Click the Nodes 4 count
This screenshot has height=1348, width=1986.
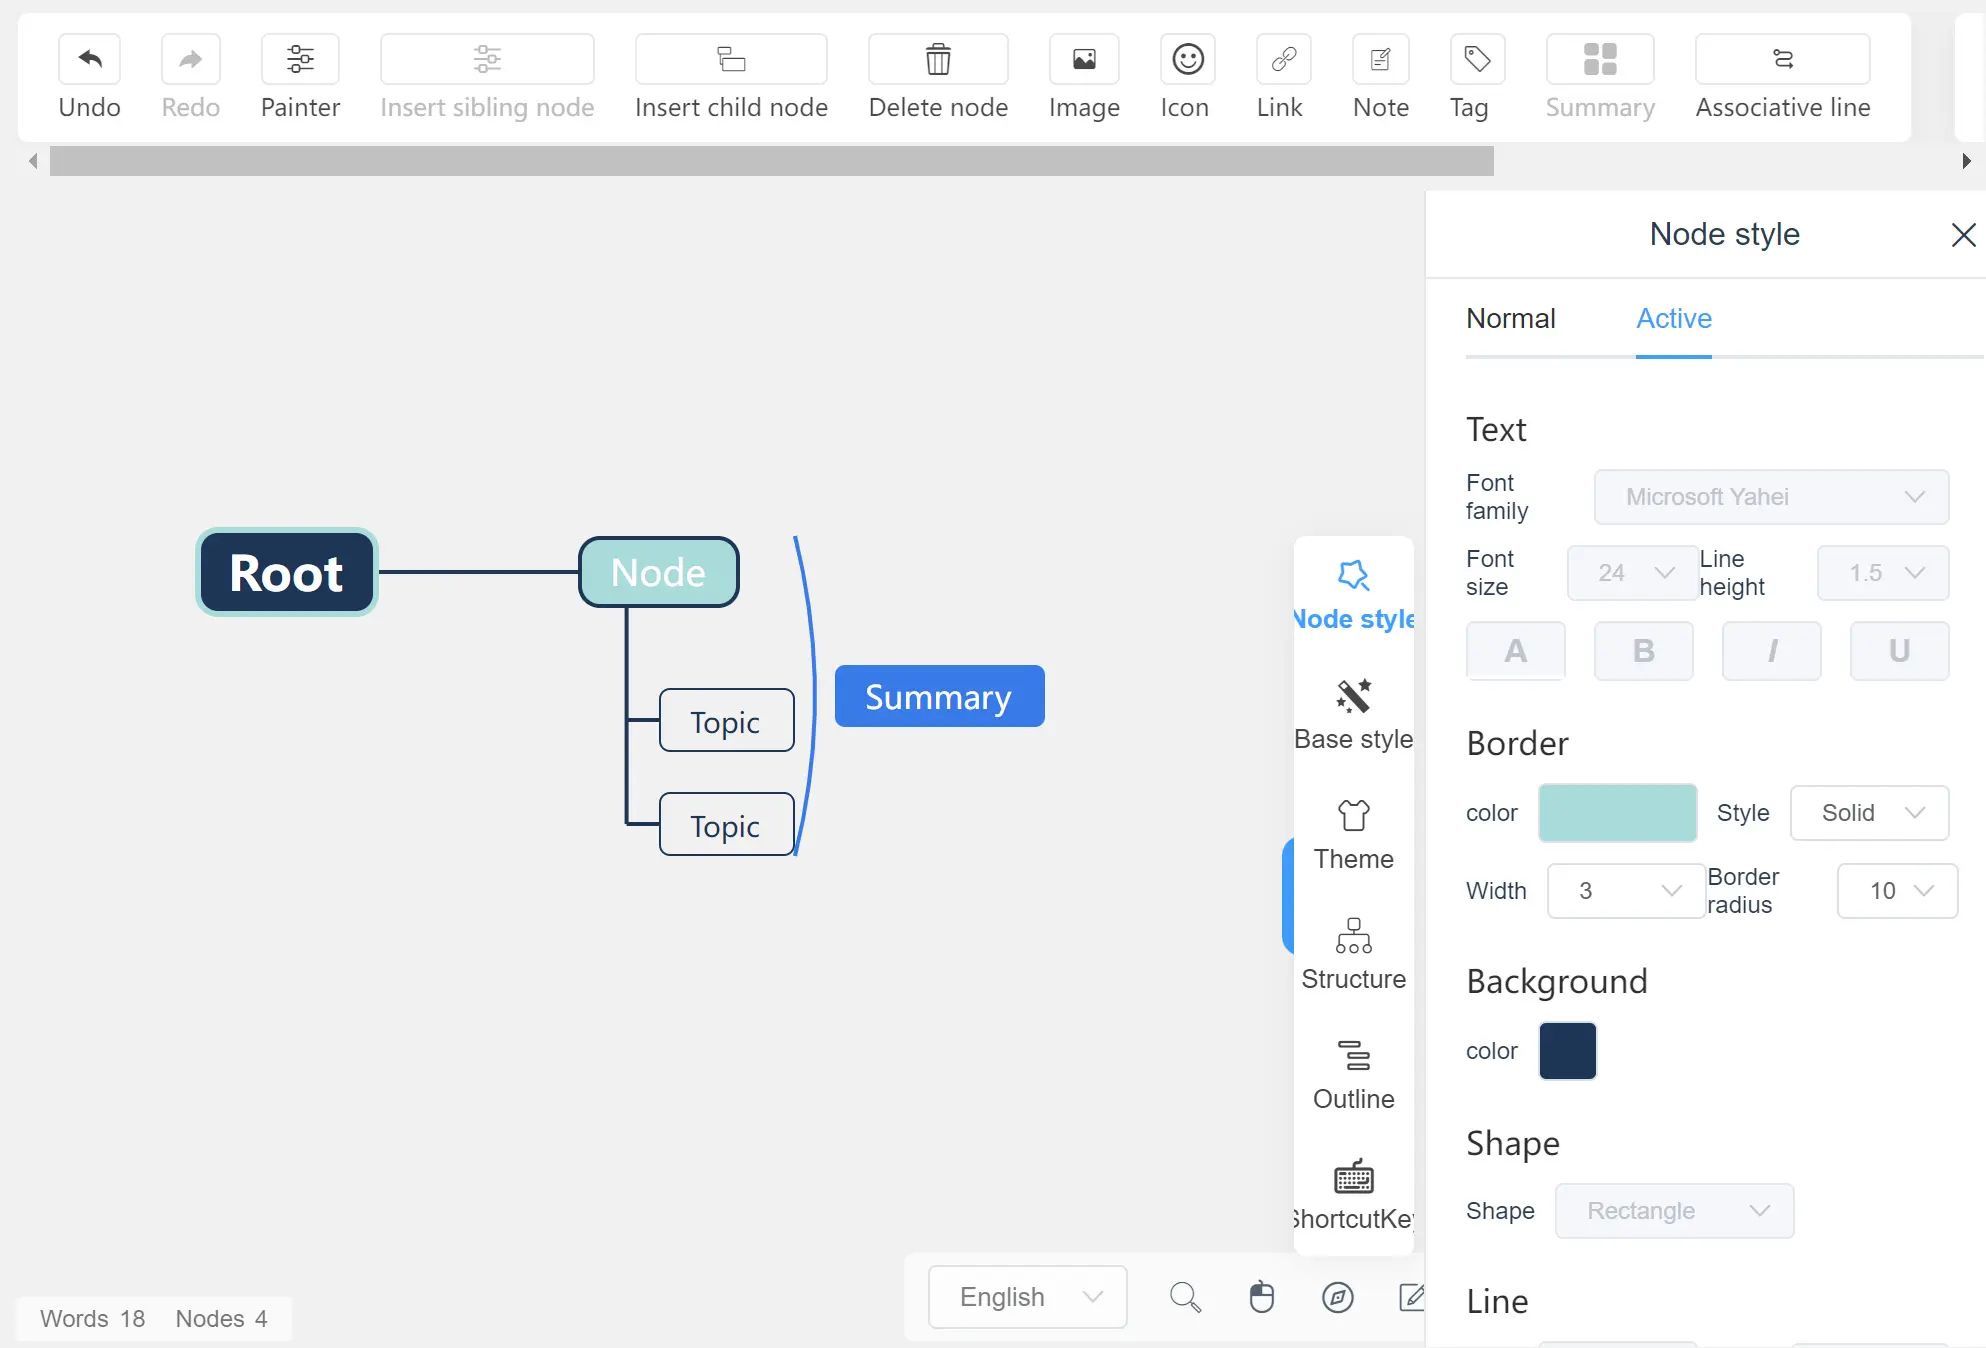(x=221, y=1319)
